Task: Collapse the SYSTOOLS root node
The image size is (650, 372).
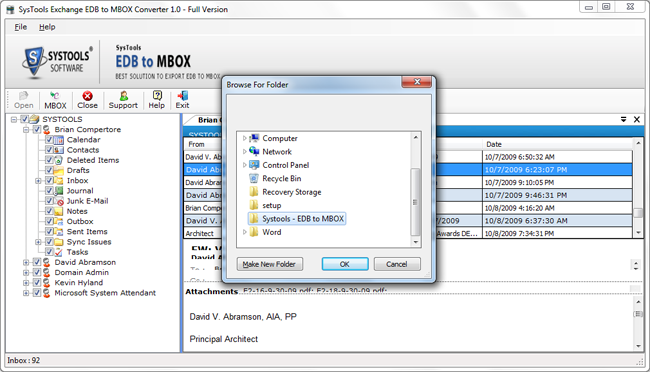Action: click(x=14, y=119)
